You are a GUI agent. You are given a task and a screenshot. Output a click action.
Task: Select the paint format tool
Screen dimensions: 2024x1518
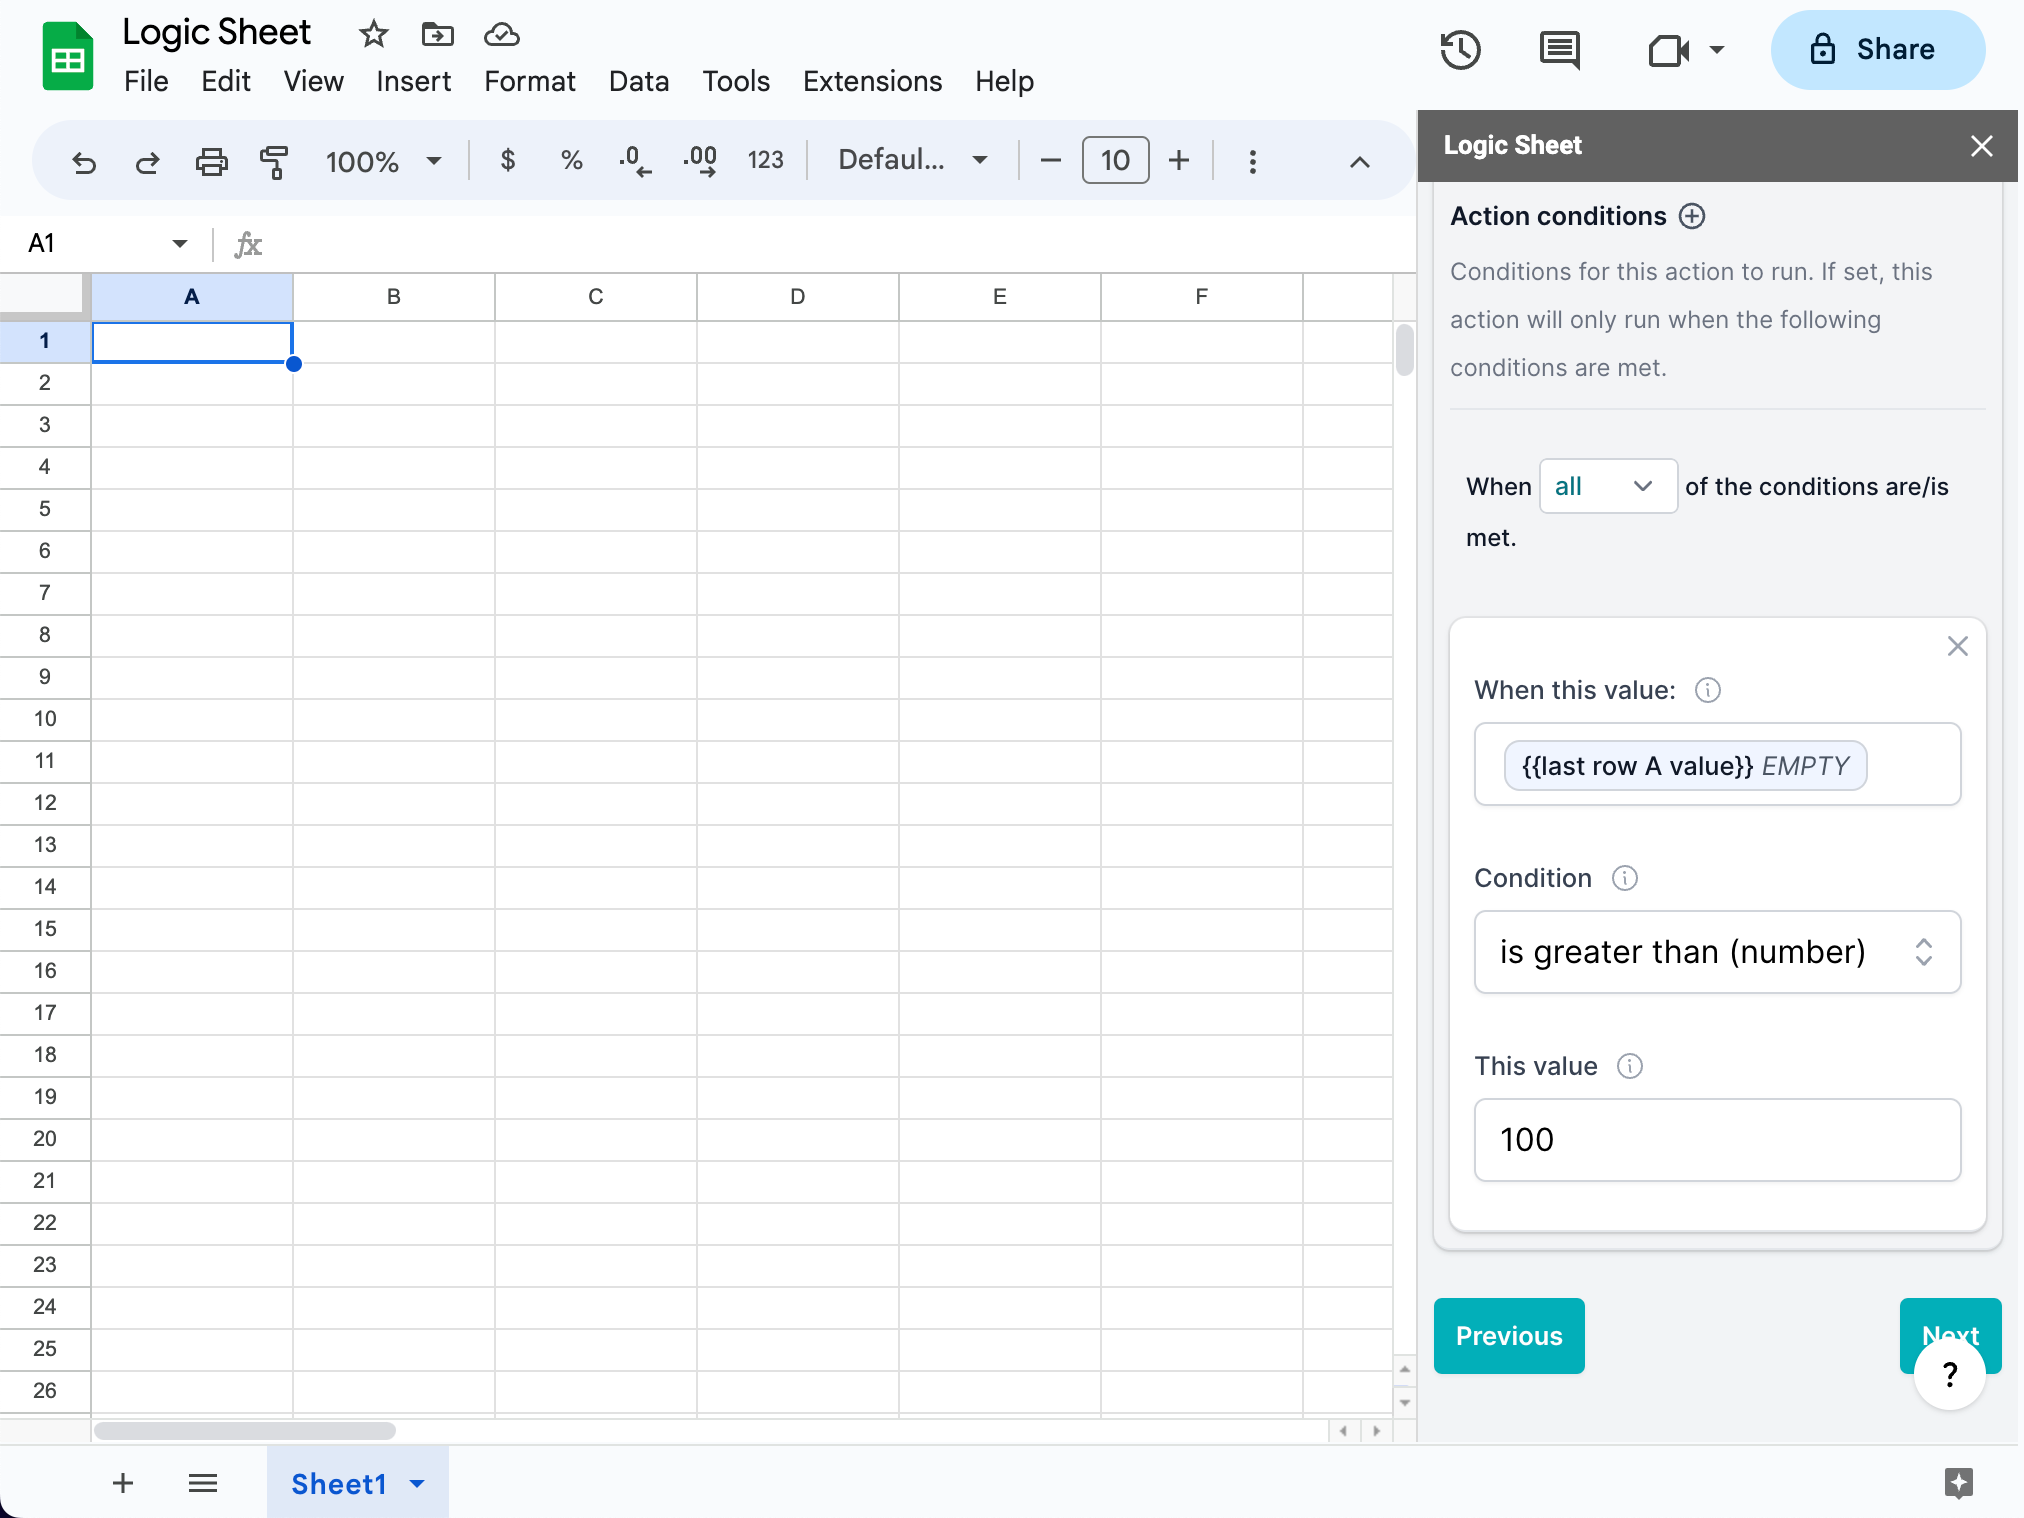click(x=273, y=162)
